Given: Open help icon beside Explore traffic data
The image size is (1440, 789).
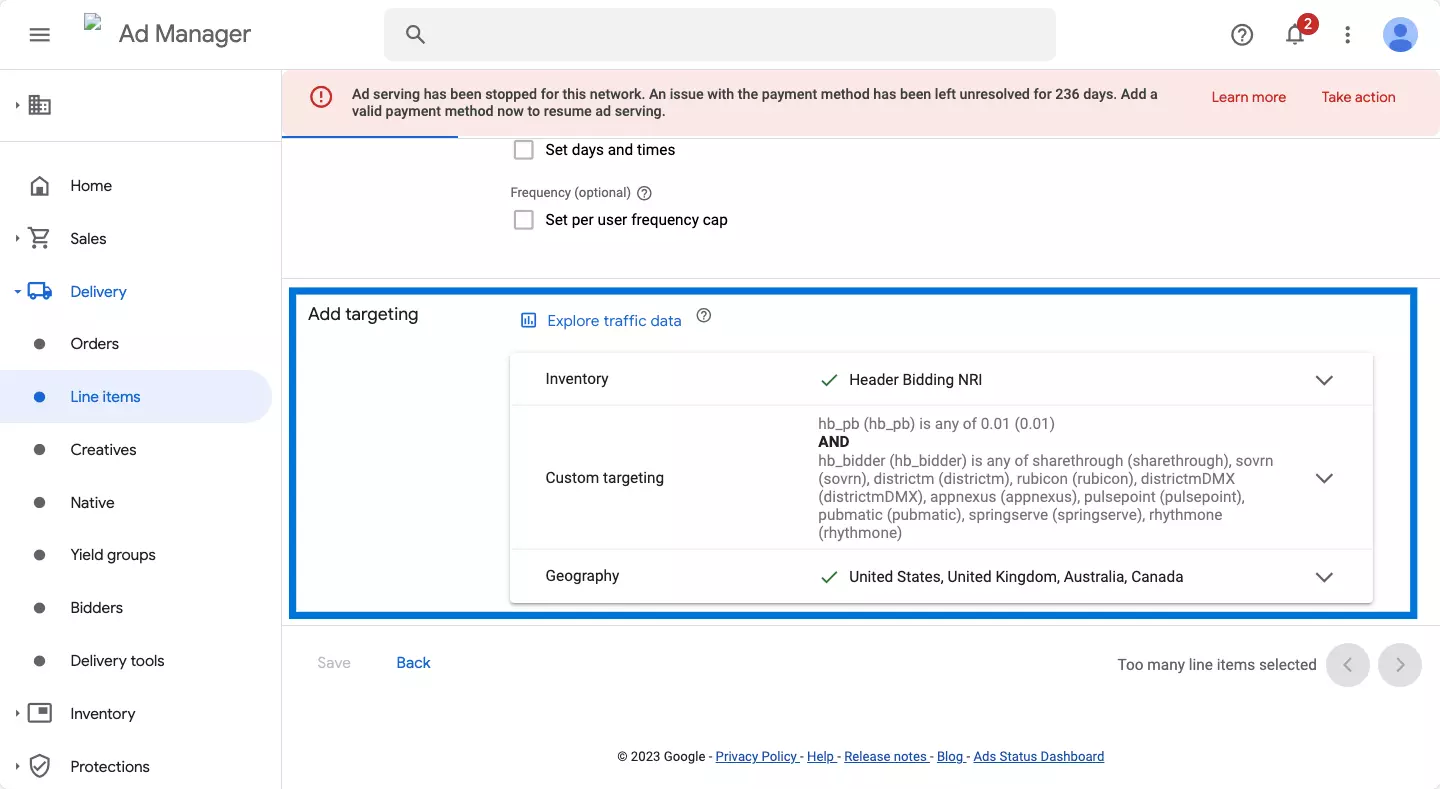Looking at the screenshot, I should tap(704, 316).
